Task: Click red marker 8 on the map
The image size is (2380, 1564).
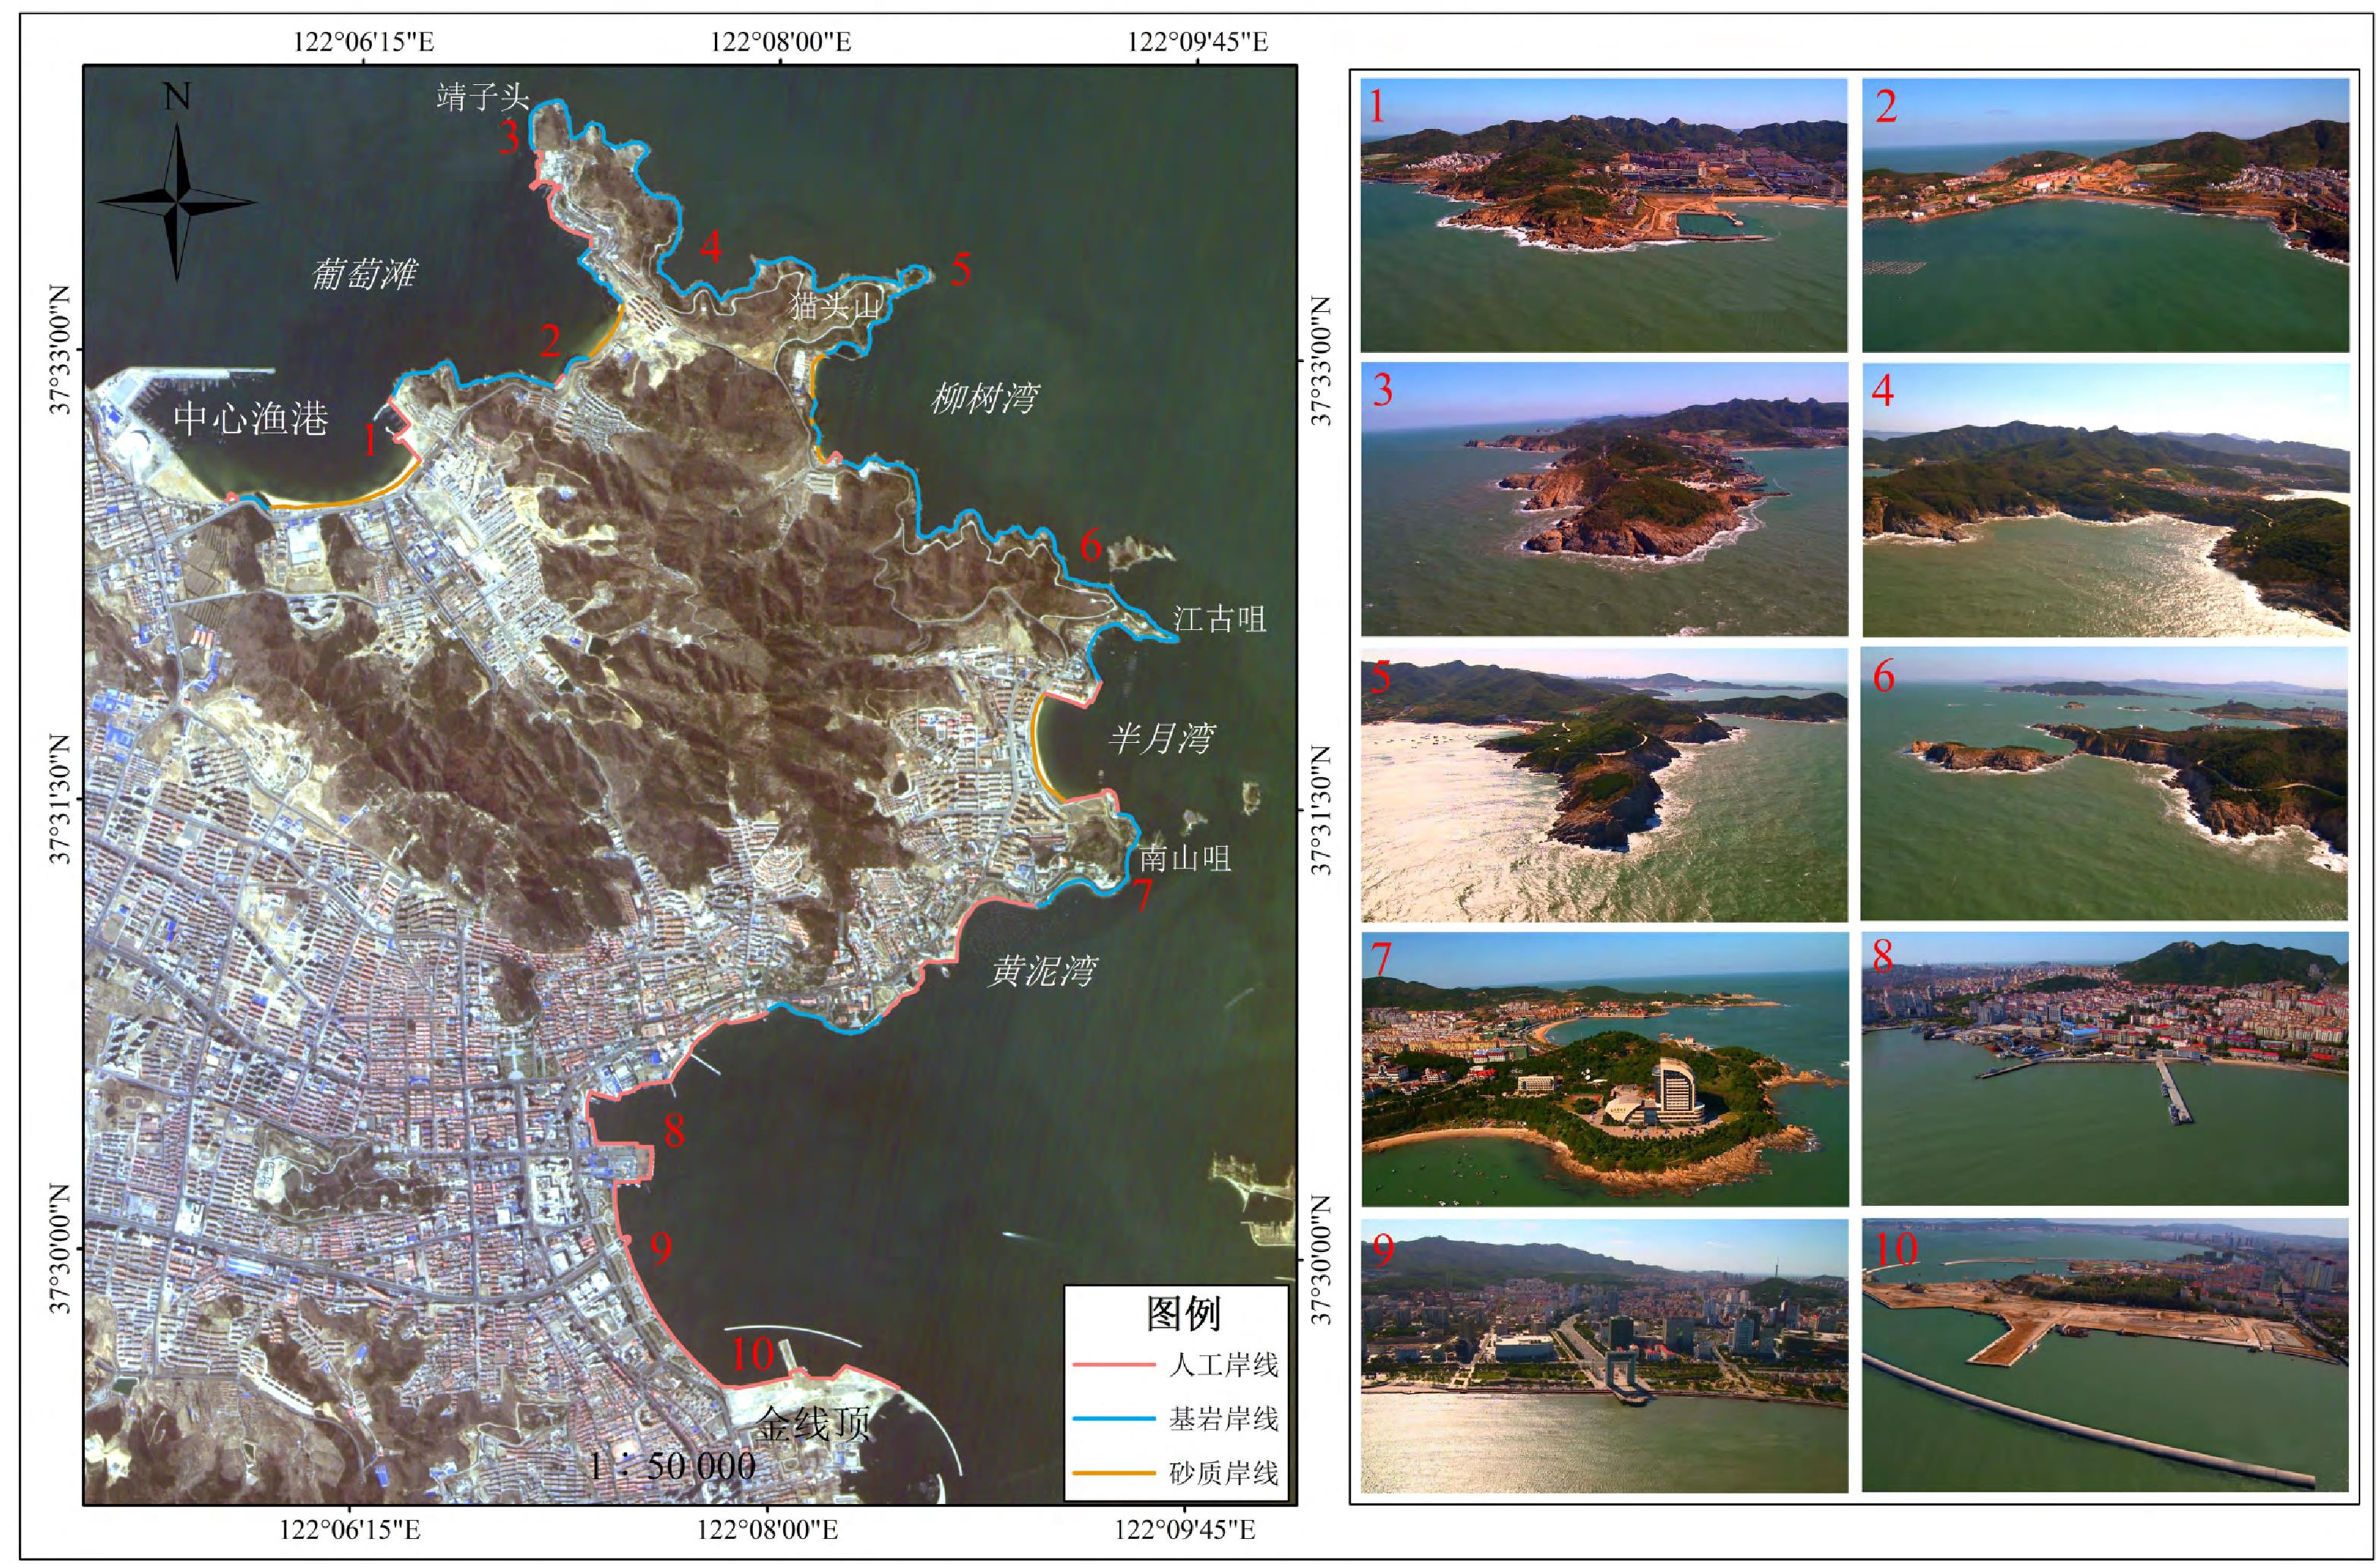Action: pos(675,1130)
